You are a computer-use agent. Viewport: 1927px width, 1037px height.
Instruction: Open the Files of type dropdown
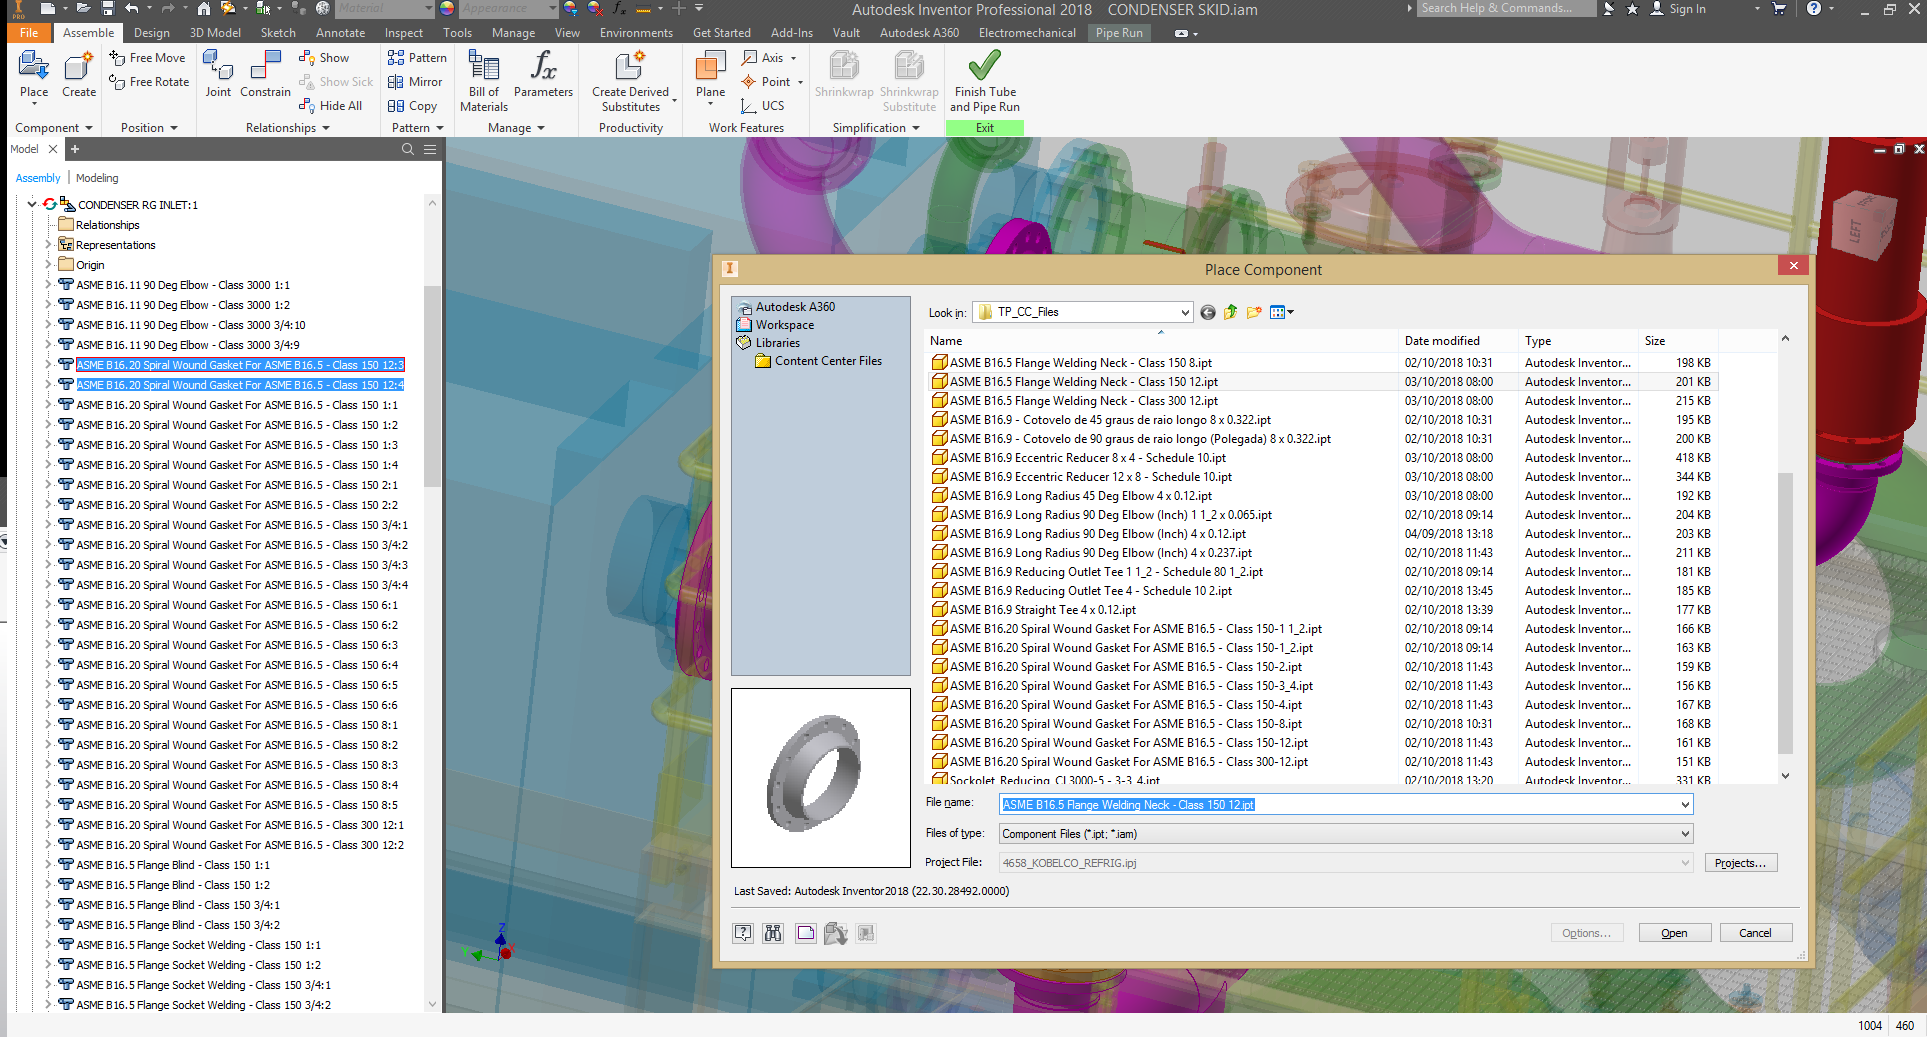(1686, 833)
